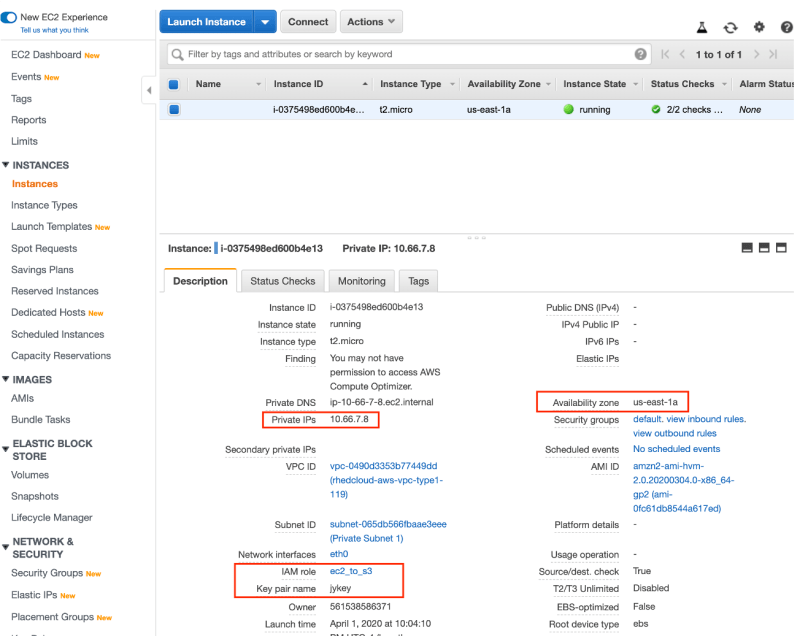Open the ec2_to_s3 IAM role link

pos(351,571)
